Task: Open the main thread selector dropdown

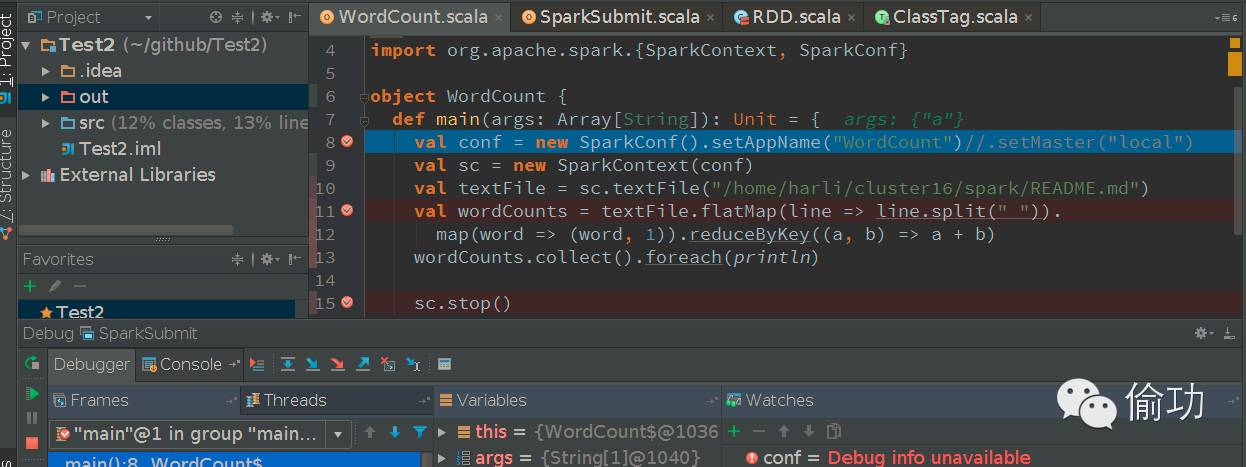Action: point(340,434)
